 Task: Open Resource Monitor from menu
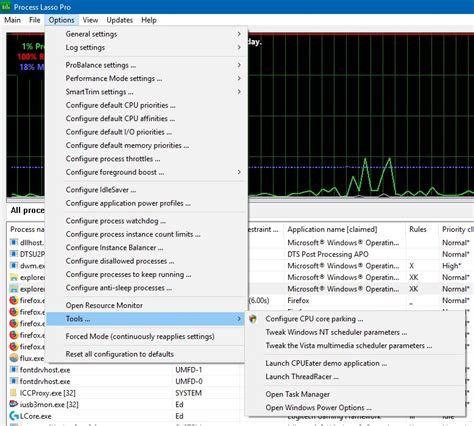(146, 305)
